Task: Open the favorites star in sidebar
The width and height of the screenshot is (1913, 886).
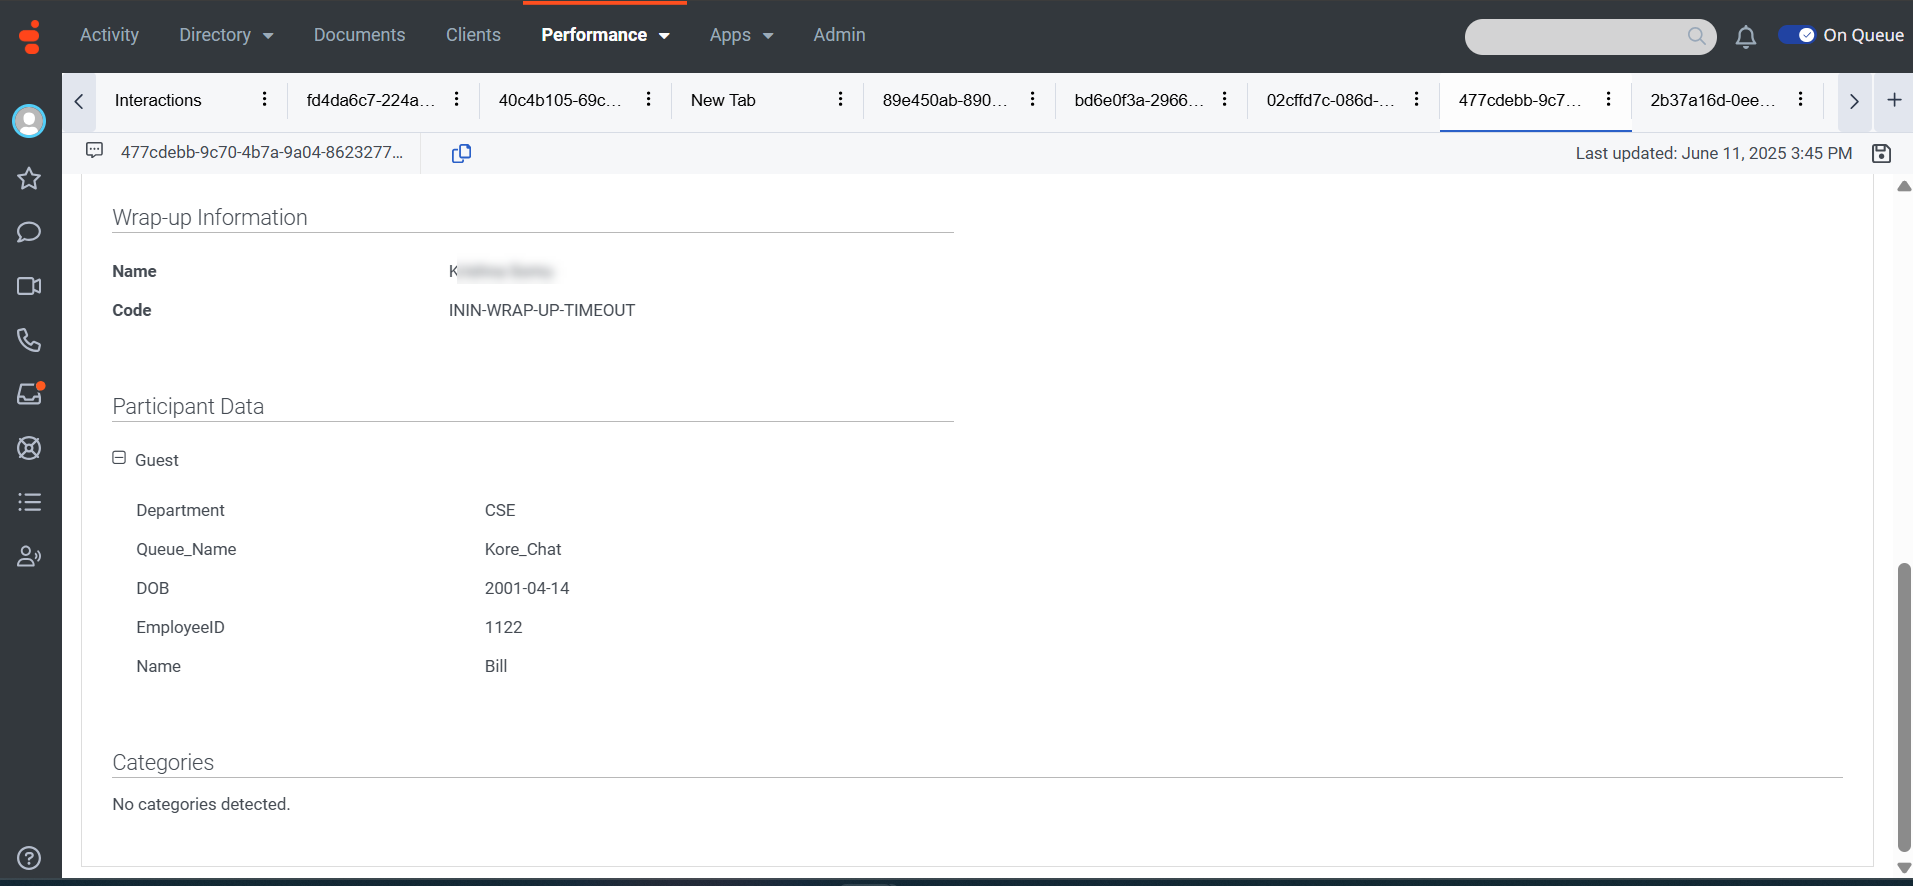Action: [29, 178]
